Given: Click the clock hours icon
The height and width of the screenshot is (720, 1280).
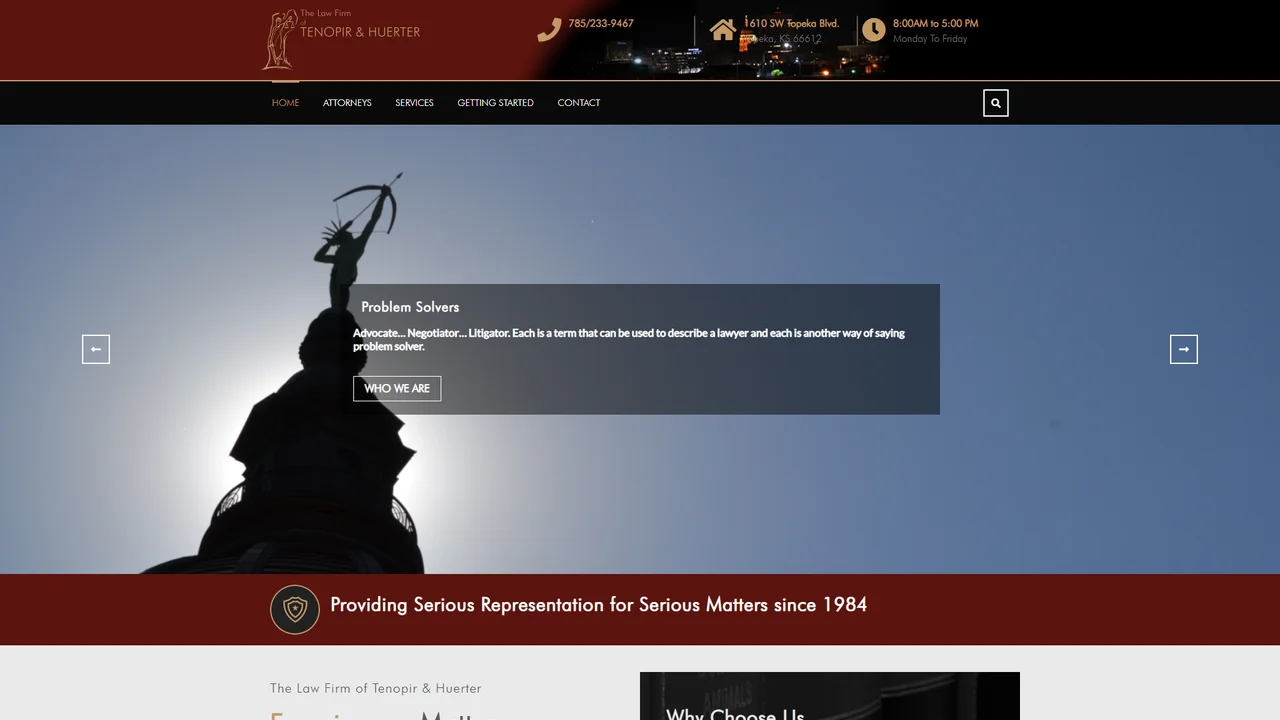Looking at the screenshot, I should click(873, 30).
